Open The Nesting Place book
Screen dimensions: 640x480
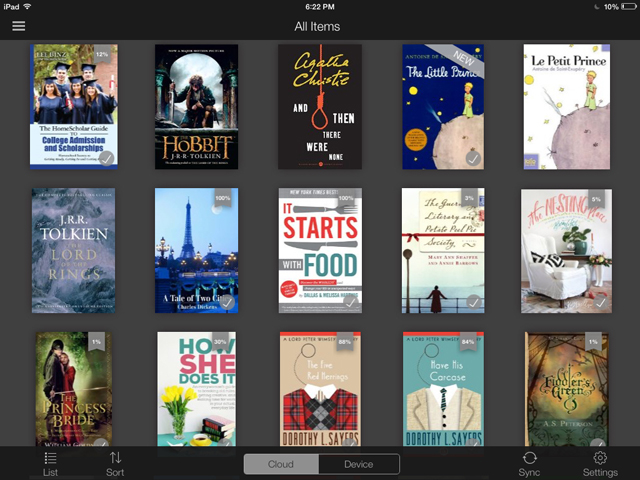click(567, 251)
